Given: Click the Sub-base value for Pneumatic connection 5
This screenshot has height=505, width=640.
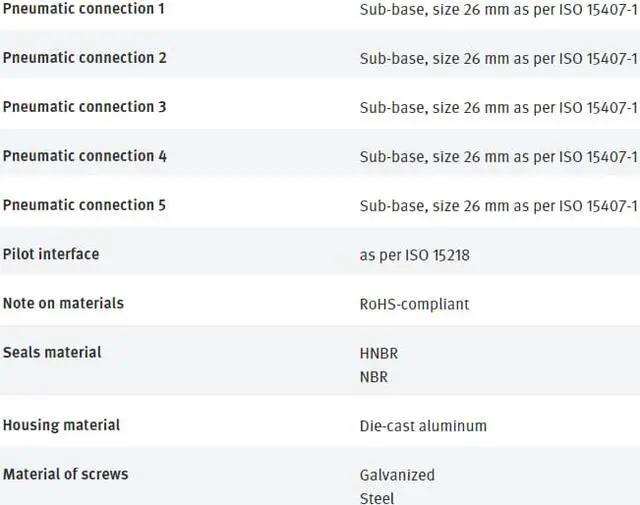Looking at the screenshot, I should [x=498, y=206].
